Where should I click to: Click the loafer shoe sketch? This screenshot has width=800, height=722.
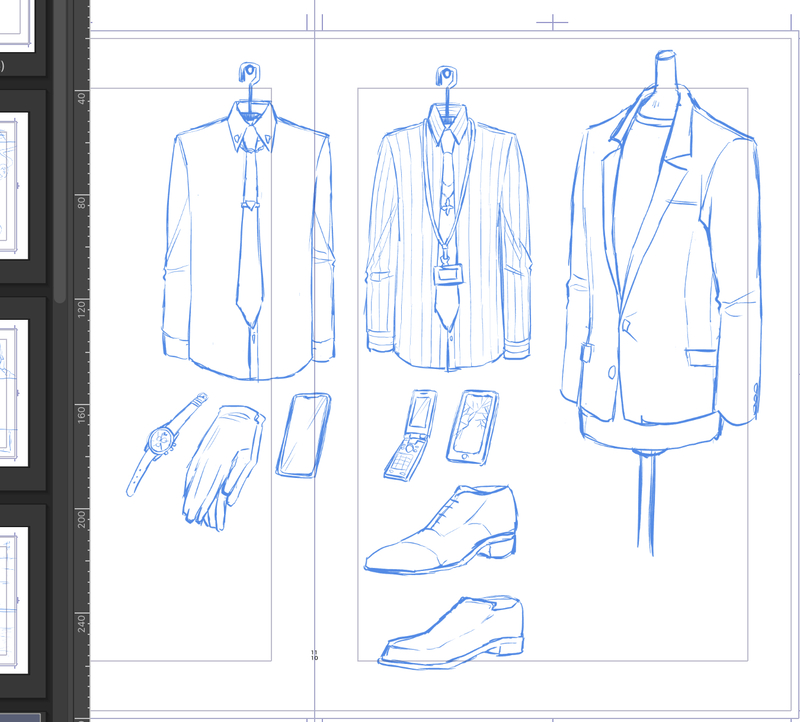tap(452, 632)
